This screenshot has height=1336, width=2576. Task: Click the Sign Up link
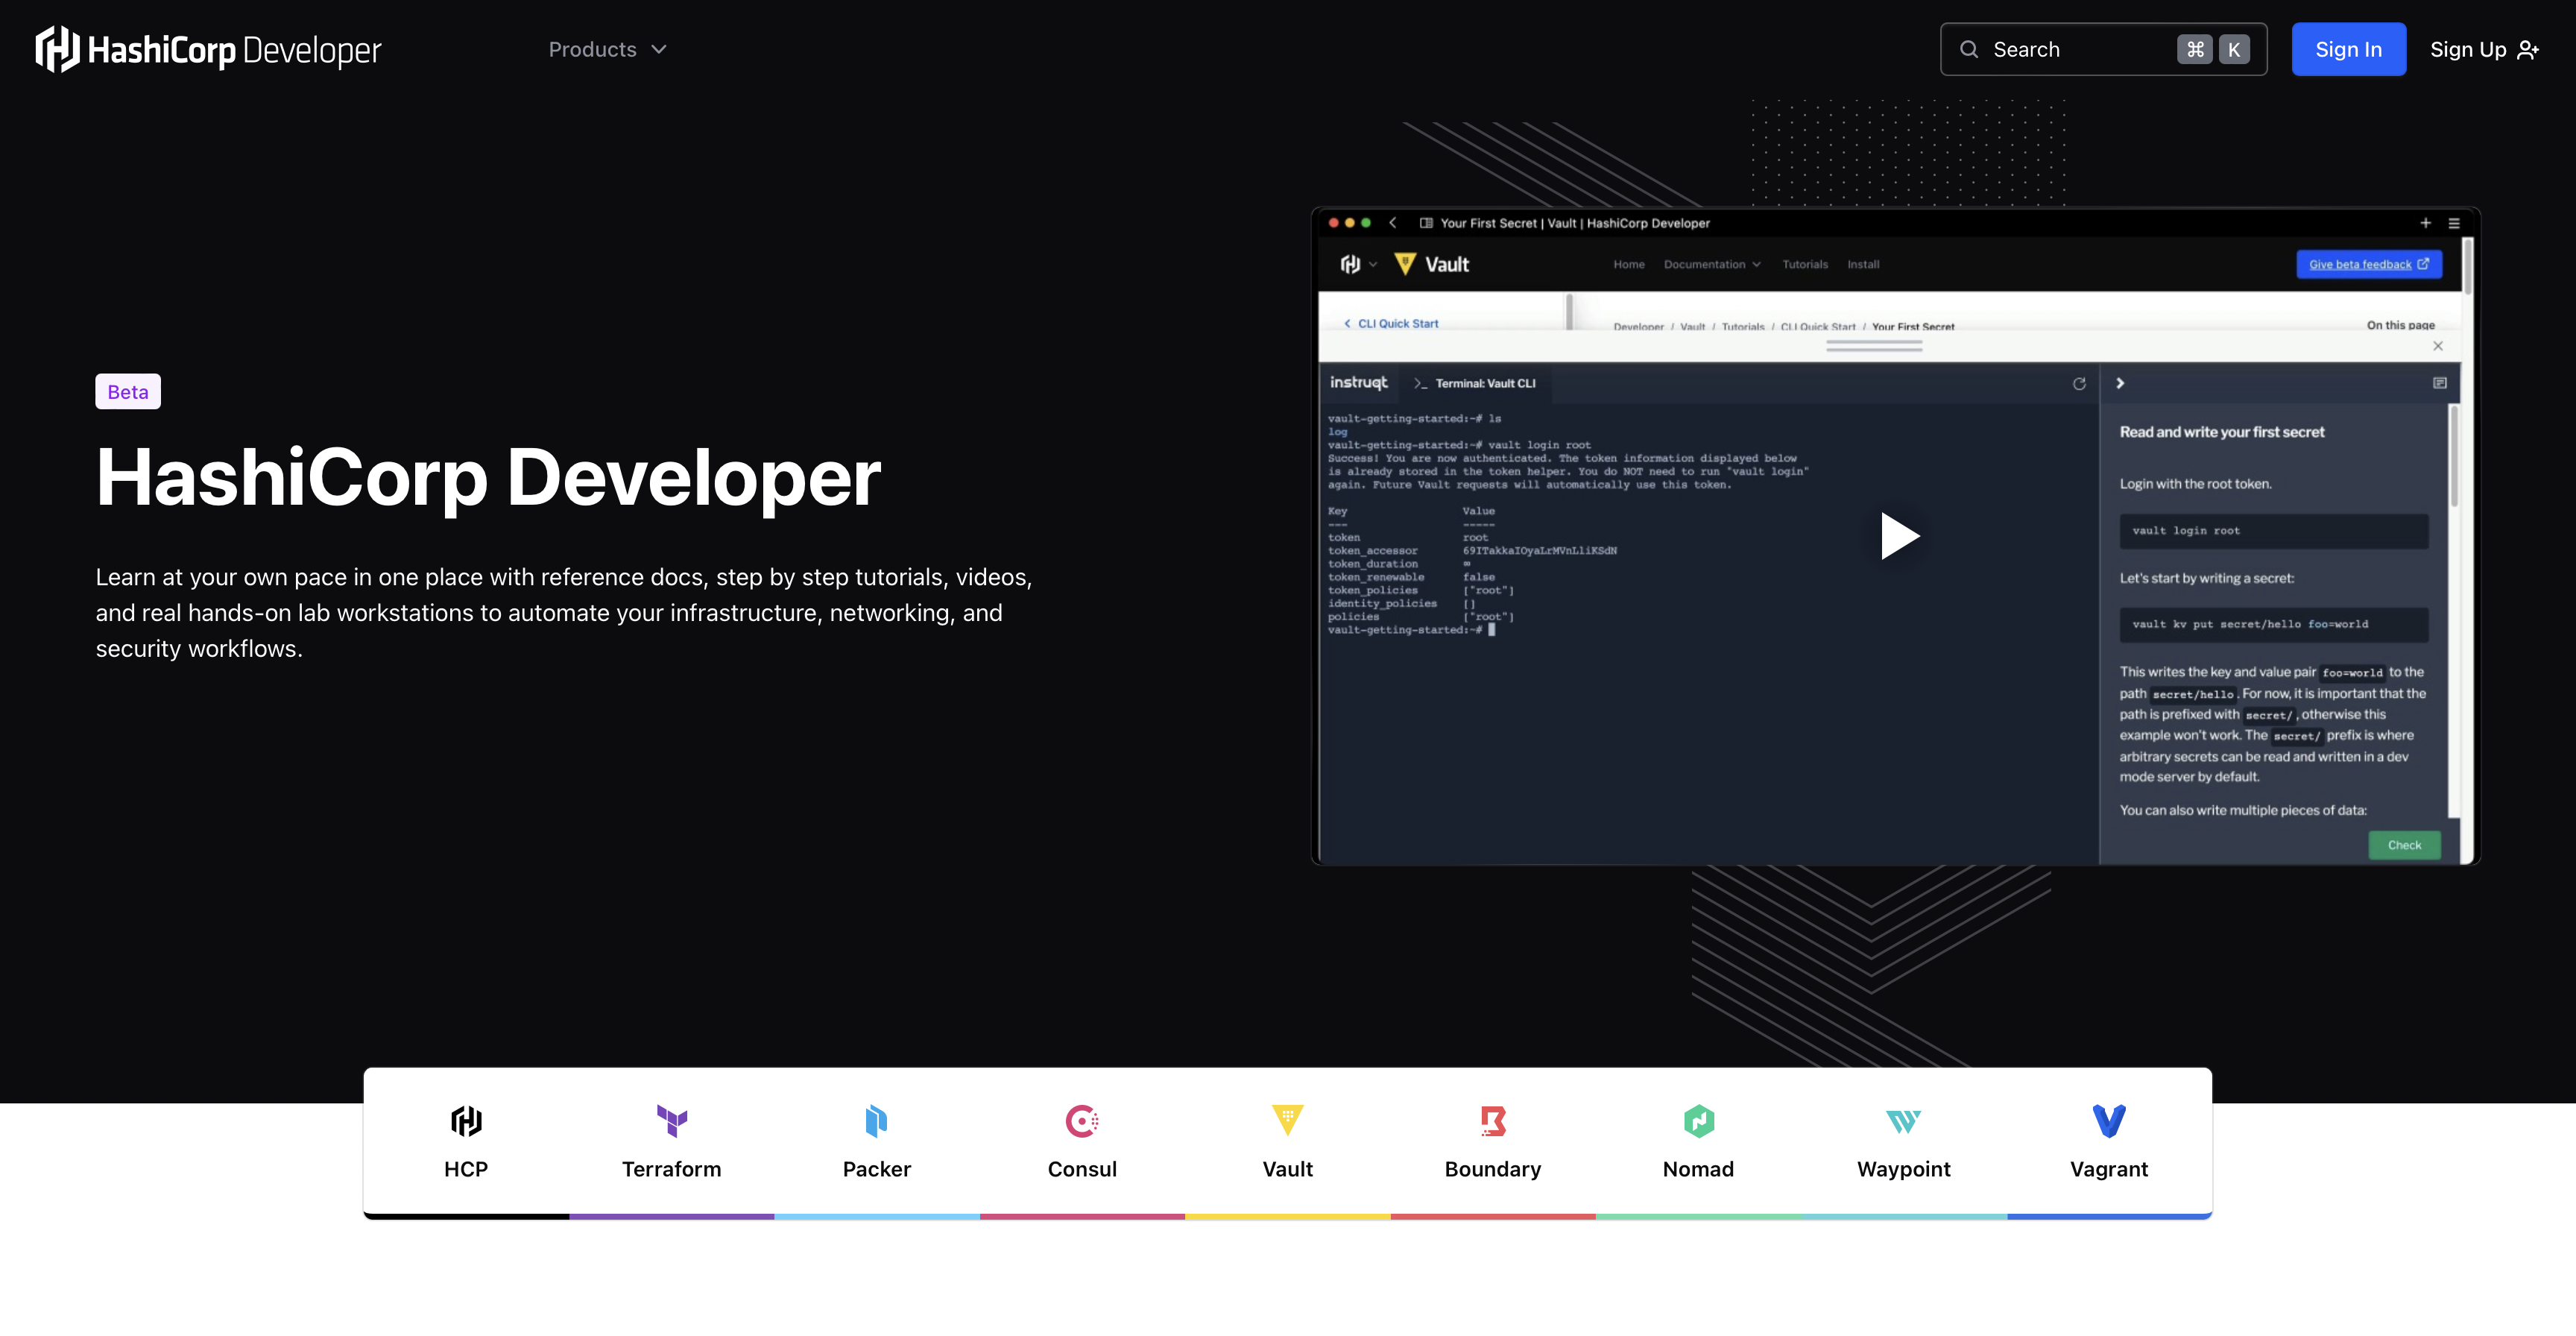tap(2471, 49)
